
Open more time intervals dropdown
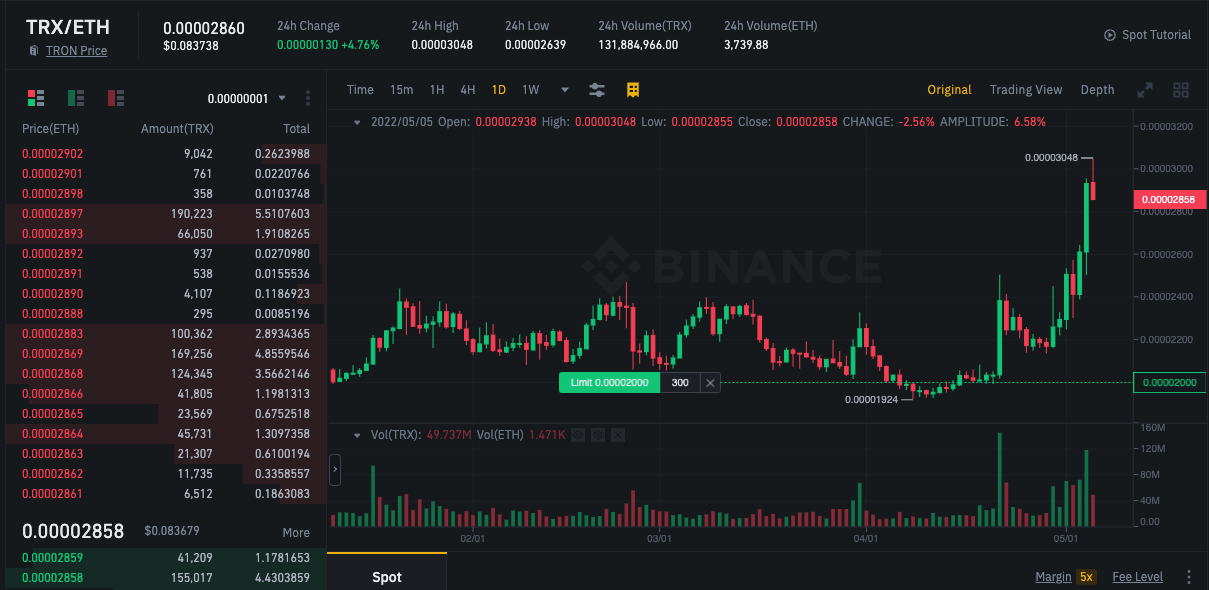[565, 90]
